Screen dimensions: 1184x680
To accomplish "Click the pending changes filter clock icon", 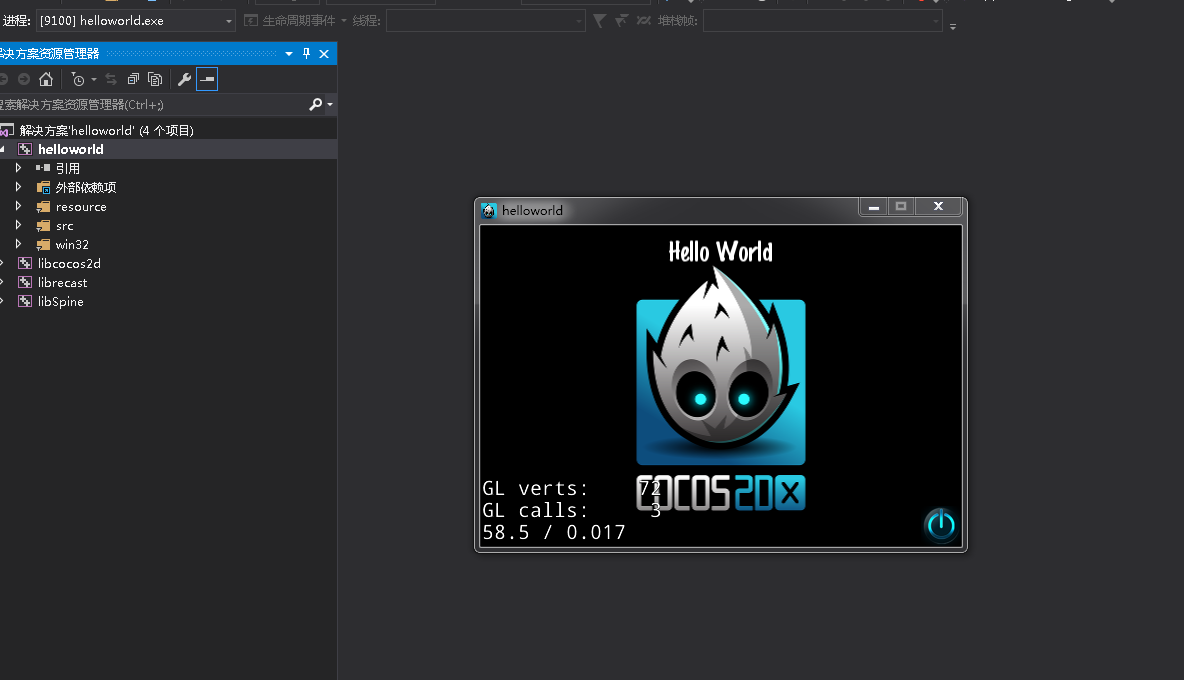I will (78, 79).
